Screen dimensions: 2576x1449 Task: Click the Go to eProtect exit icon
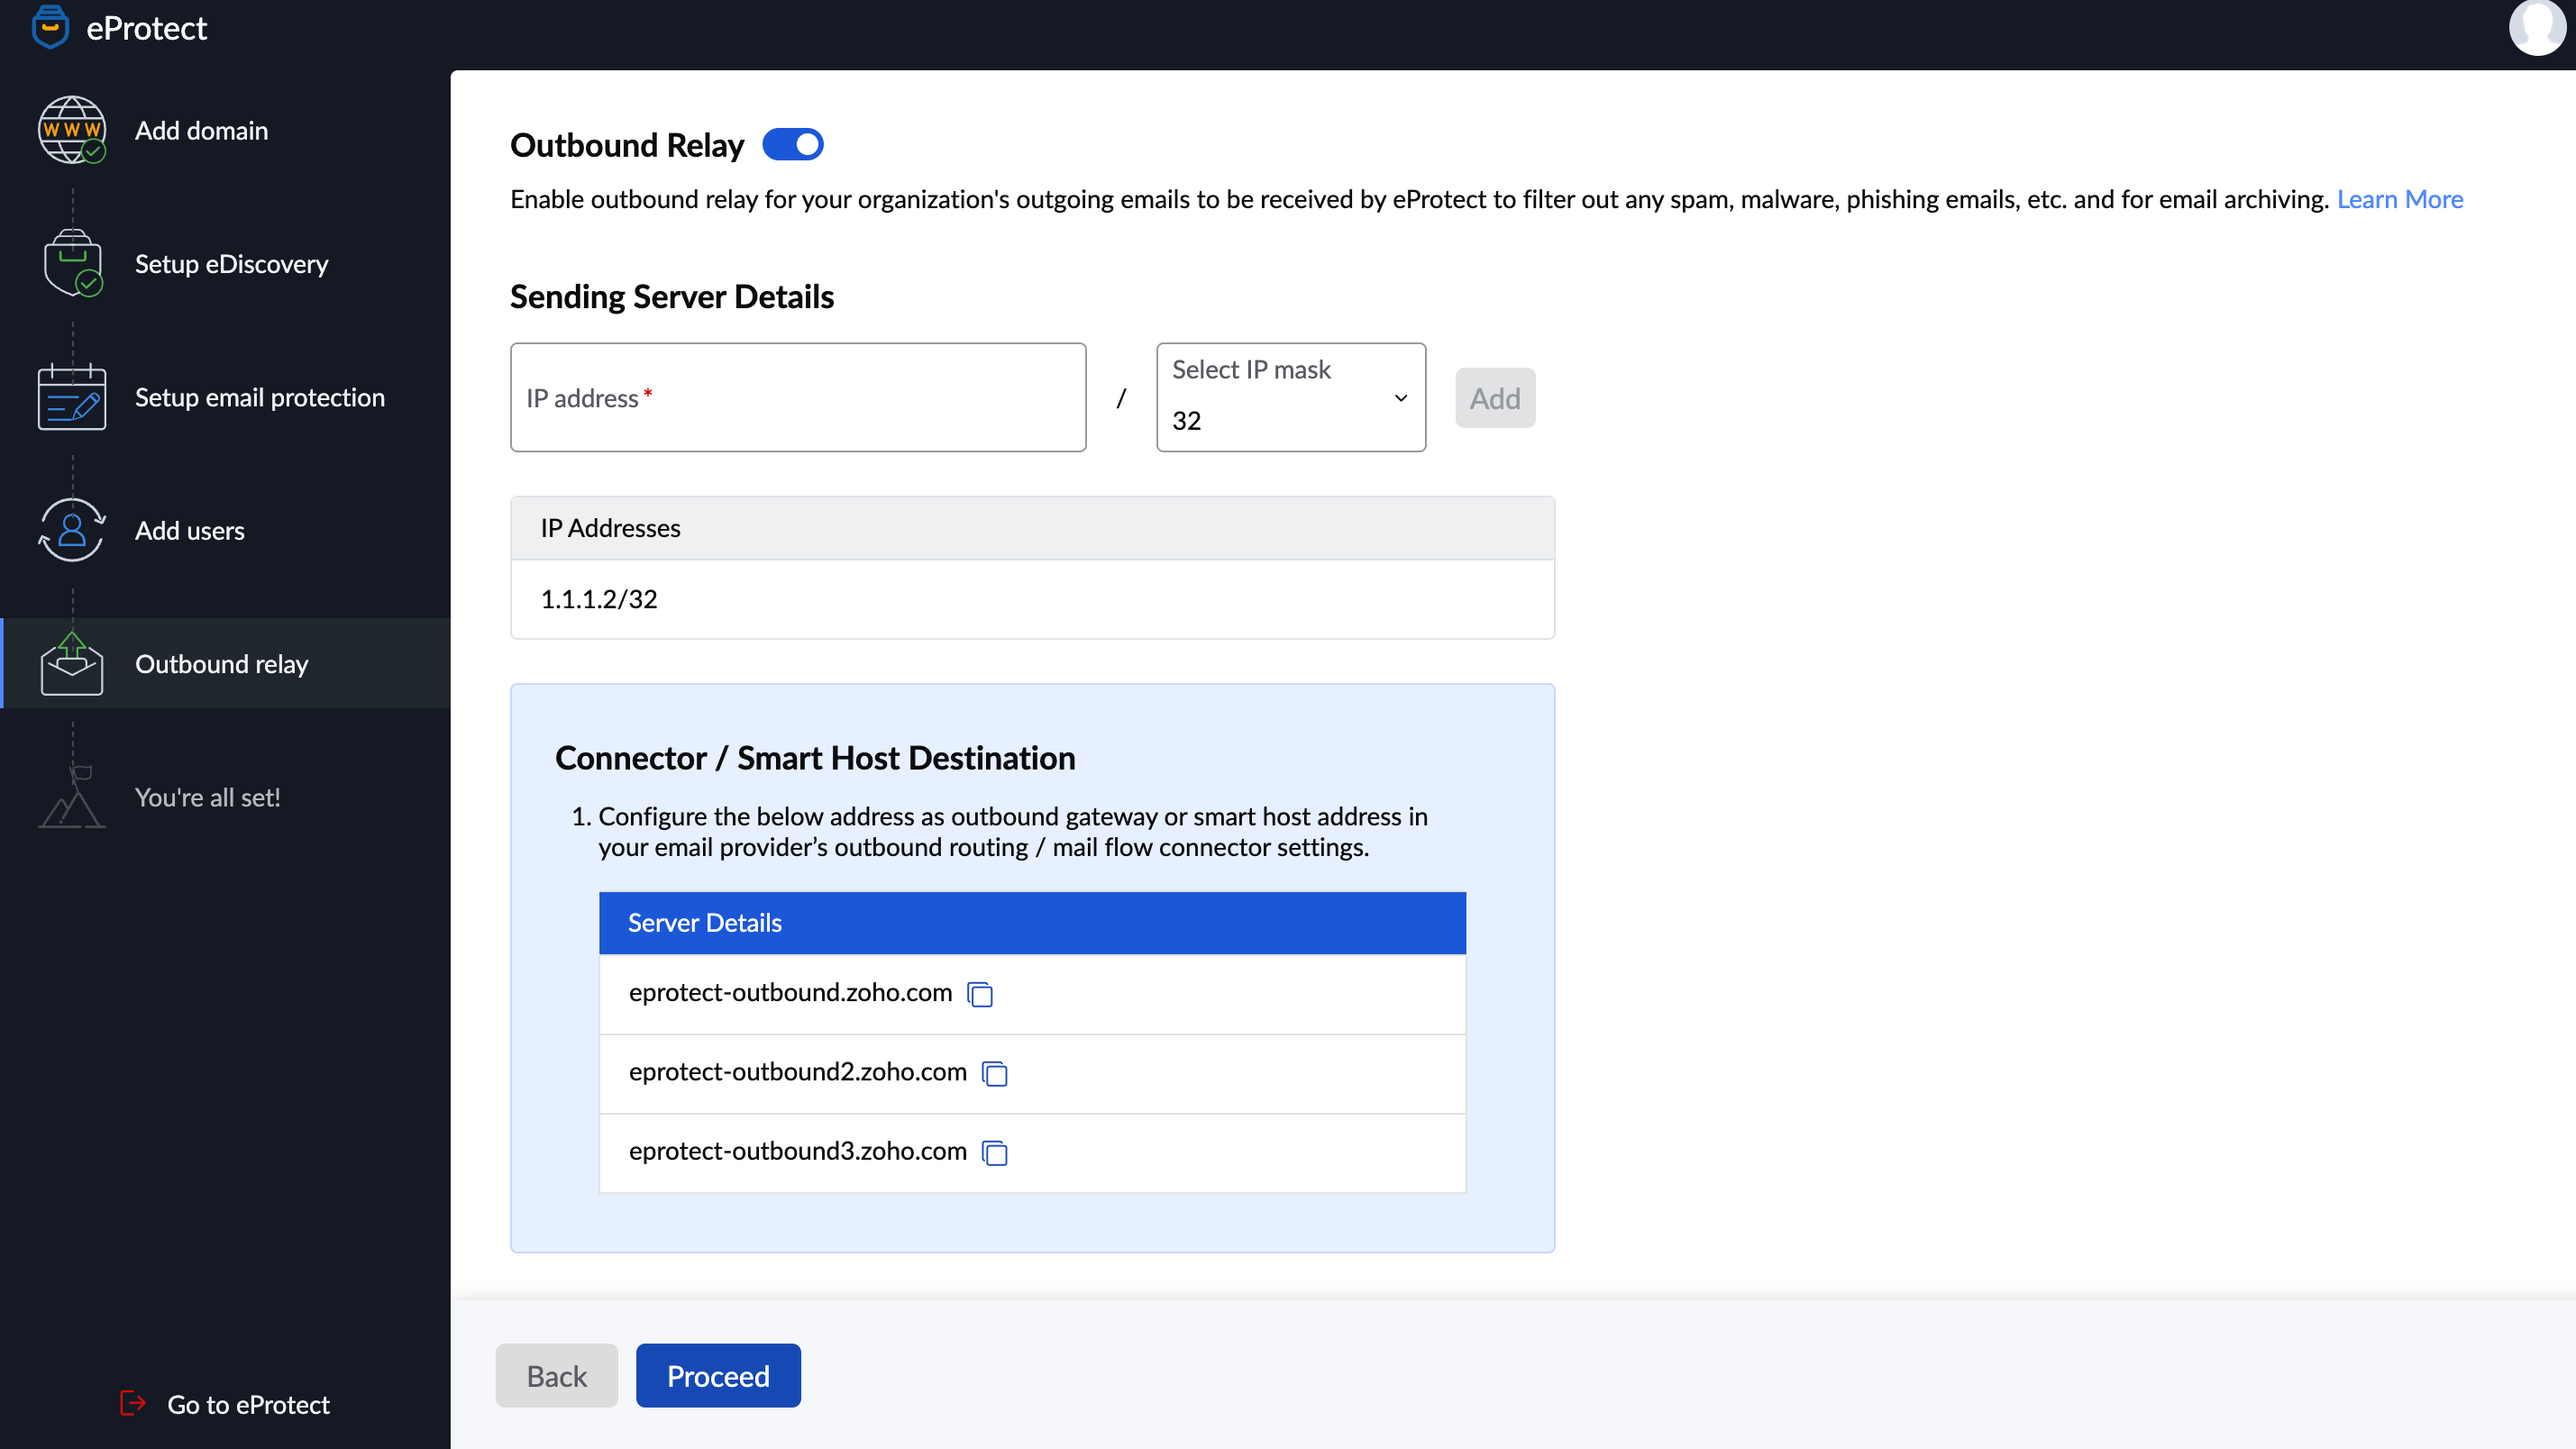(x=133, y=1404)
